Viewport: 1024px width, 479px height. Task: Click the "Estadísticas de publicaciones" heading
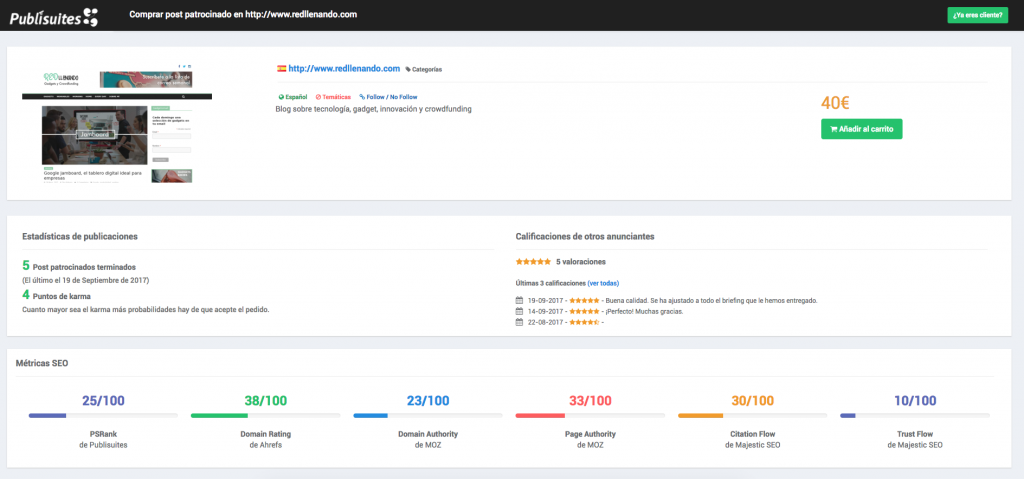[80, 236]
